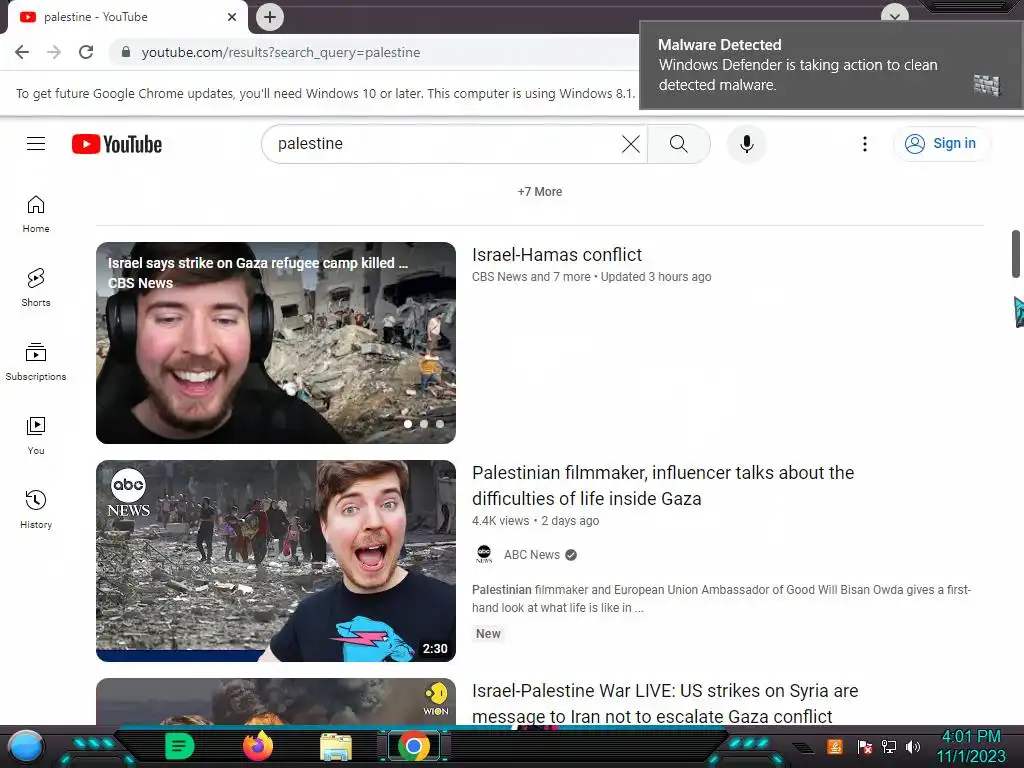Click the Malware Detected notification

pyautogui.click(x=831, y=65)
